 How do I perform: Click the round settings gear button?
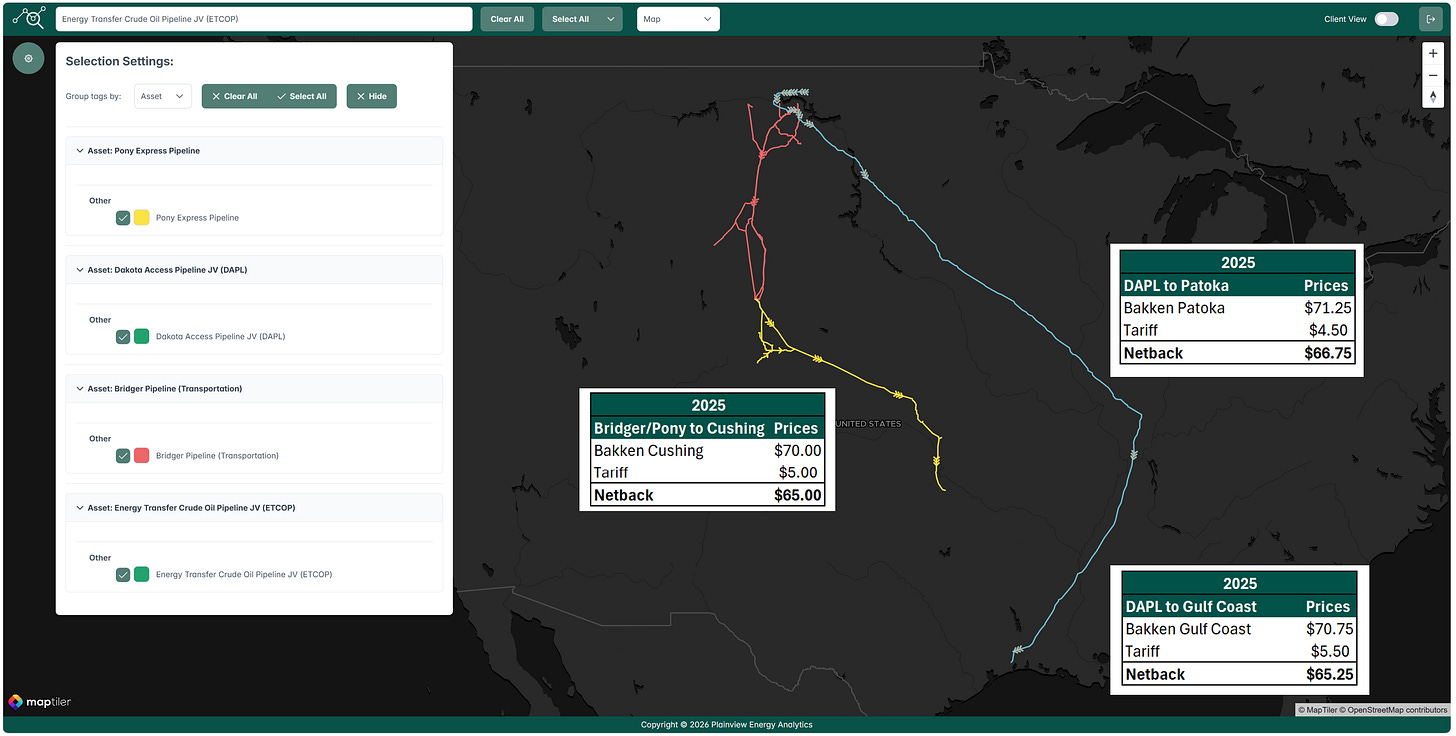(x=28, y=58)
